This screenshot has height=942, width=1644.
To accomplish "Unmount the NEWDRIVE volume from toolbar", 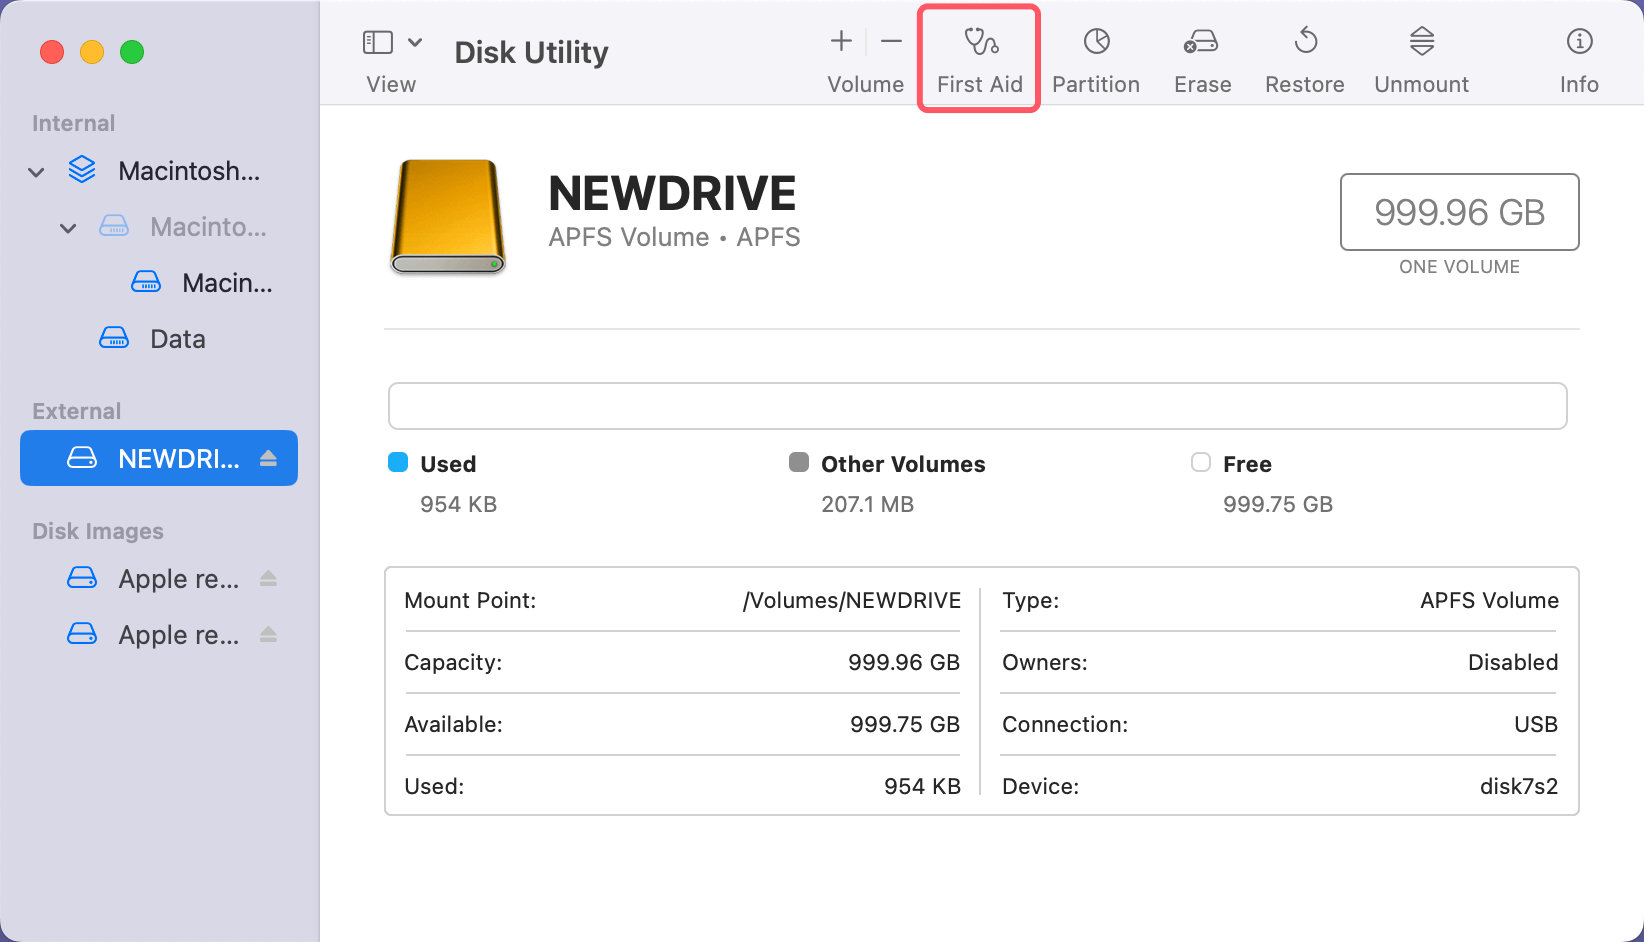I will tap(1421, 59).
